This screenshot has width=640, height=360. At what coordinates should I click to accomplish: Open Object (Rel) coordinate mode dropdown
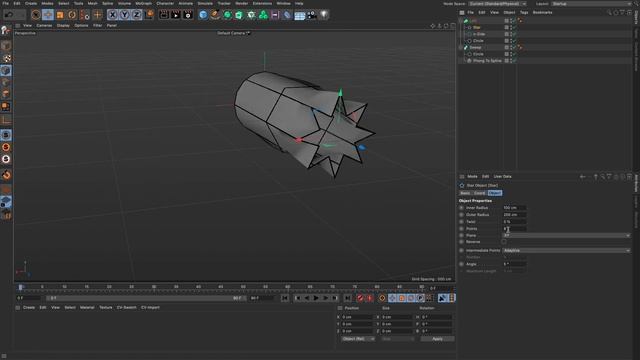[x=358, y=339]
